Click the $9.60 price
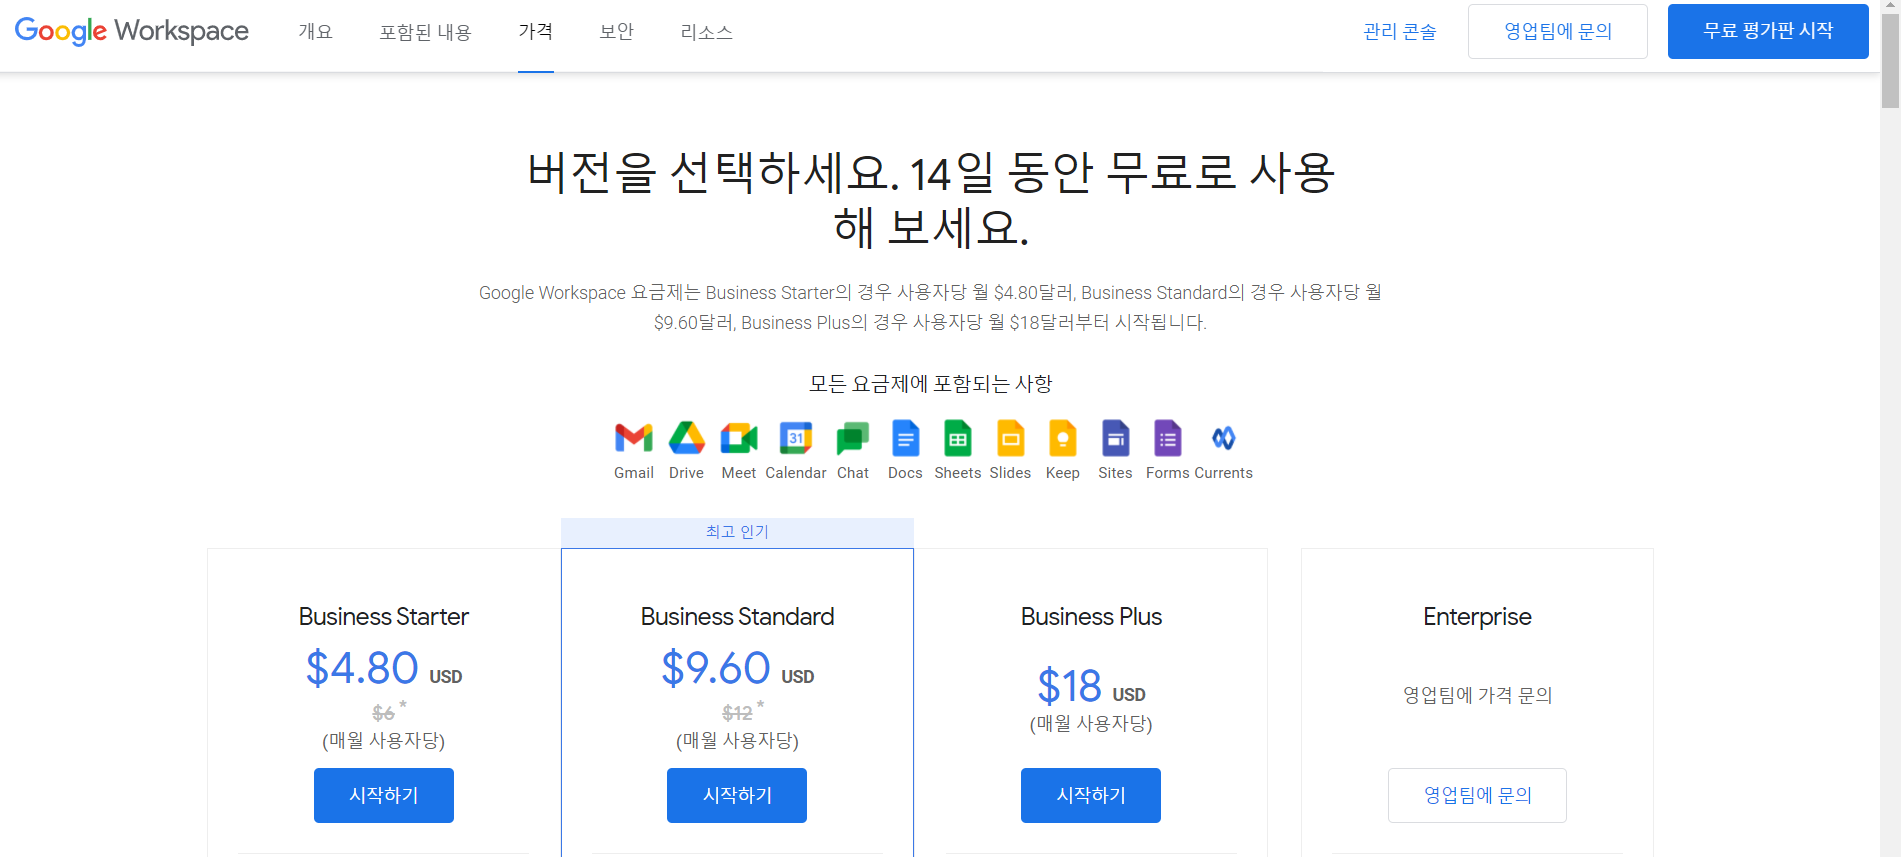1901x857 pixels. (x=716, y=668)
